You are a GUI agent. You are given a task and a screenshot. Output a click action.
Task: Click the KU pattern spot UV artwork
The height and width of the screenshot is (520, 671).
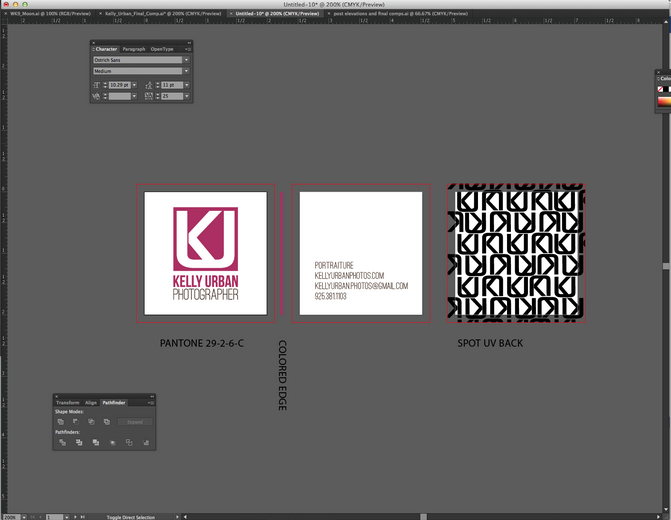(517, 253)
